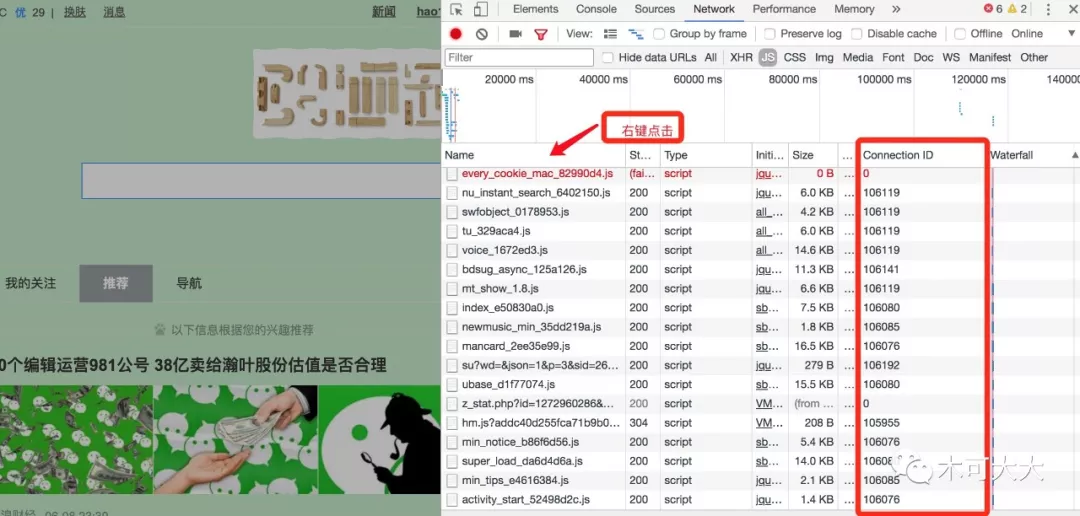
Task: Select the XHR filter type
Action: pos(741,57)
